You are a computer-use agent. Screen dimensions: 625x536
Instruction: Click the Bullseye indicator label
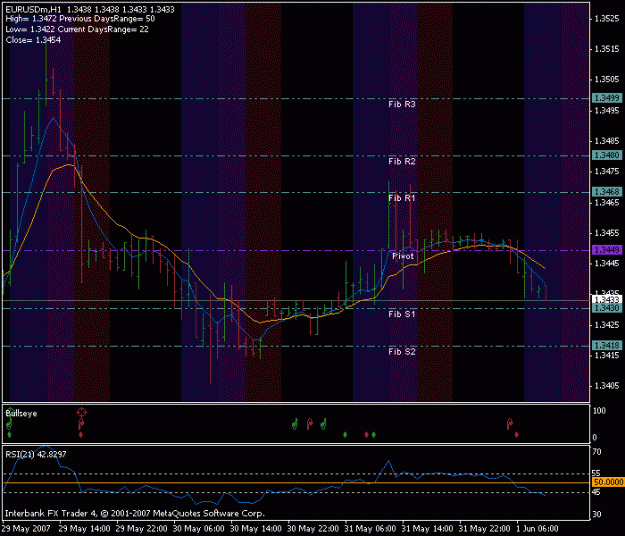click(21, 413)
